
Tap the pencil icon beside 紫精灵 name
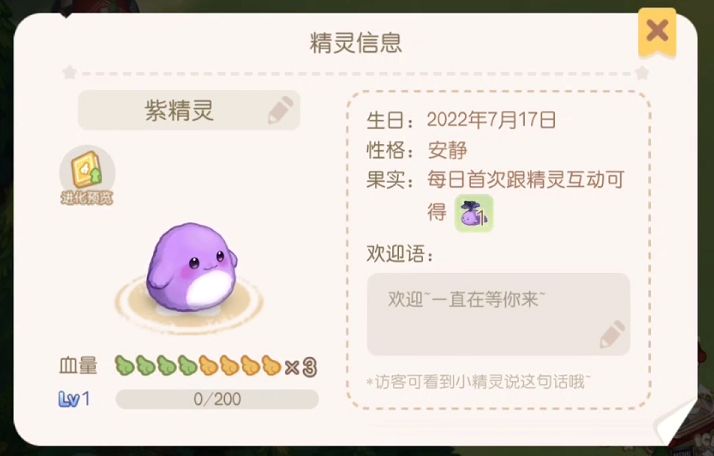[x=280, y=110]
